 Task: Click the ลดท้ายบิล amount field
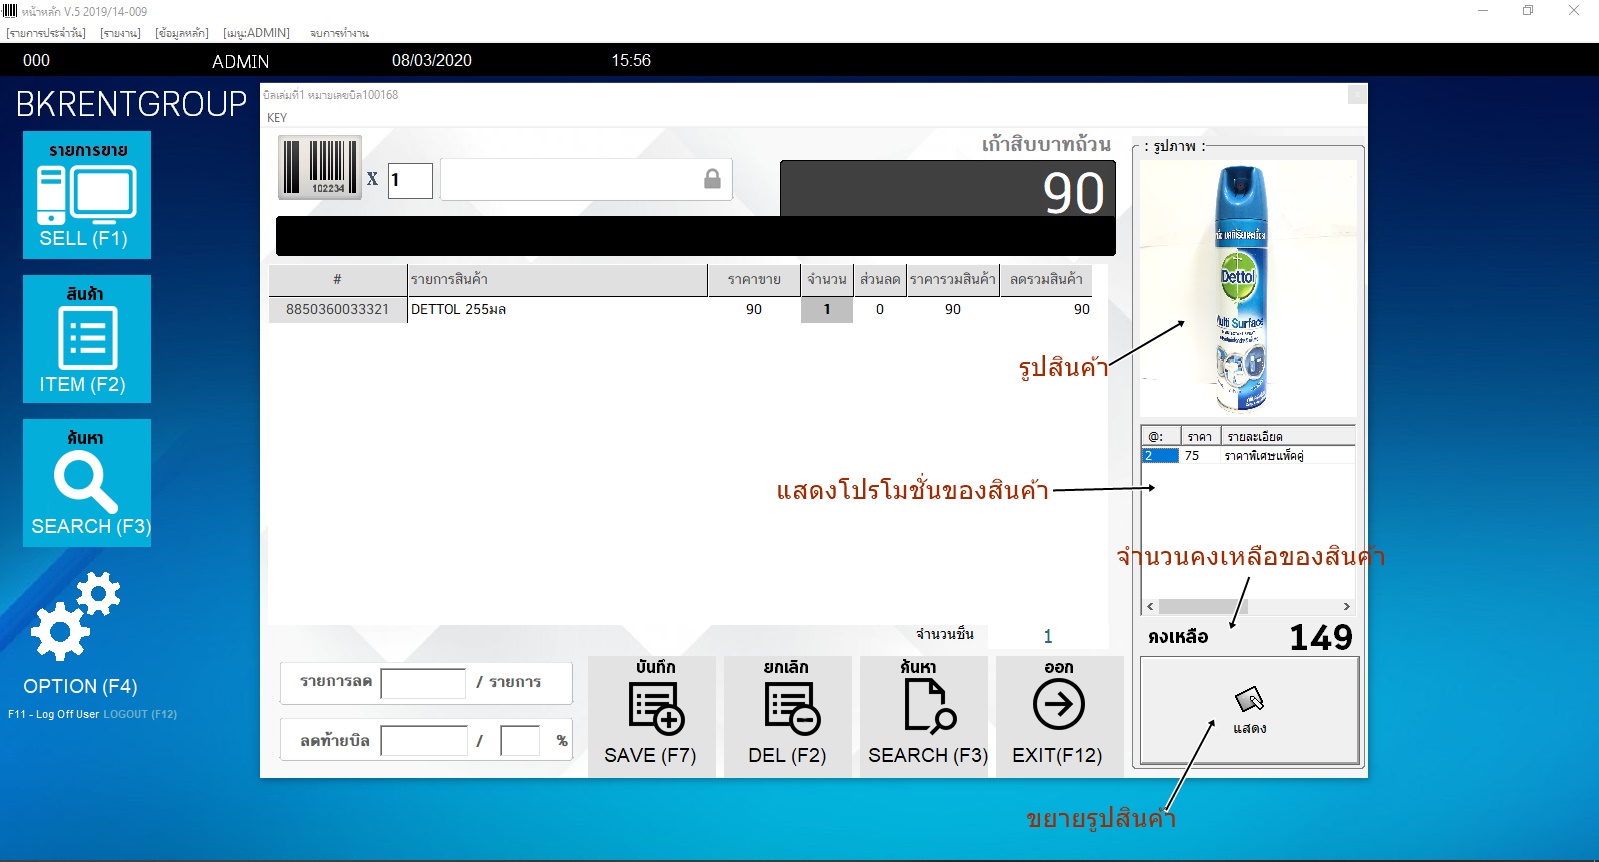pyautogui.click(x=423, y=741)
